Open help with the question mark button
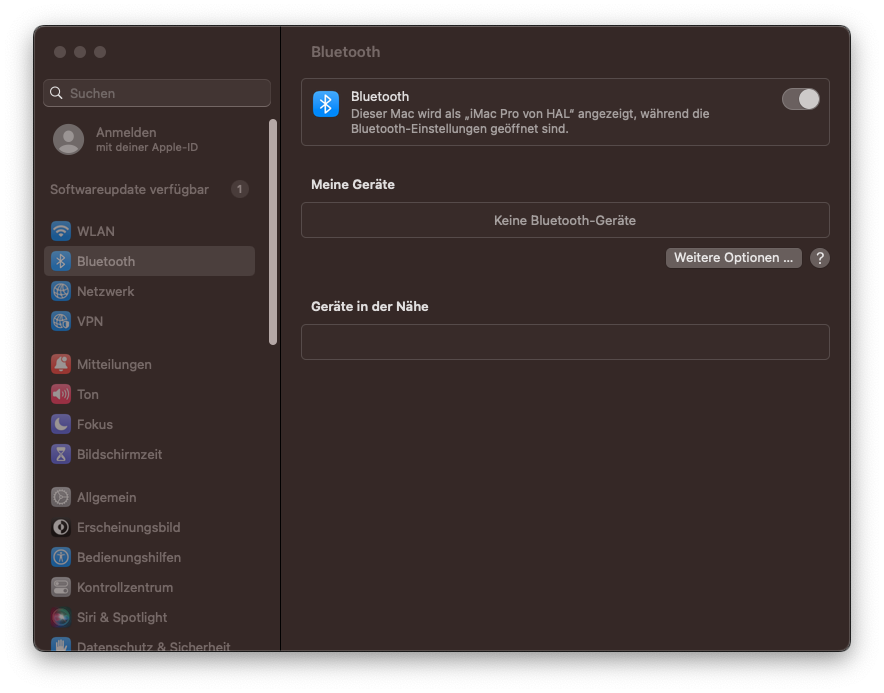 click(820, 258)
